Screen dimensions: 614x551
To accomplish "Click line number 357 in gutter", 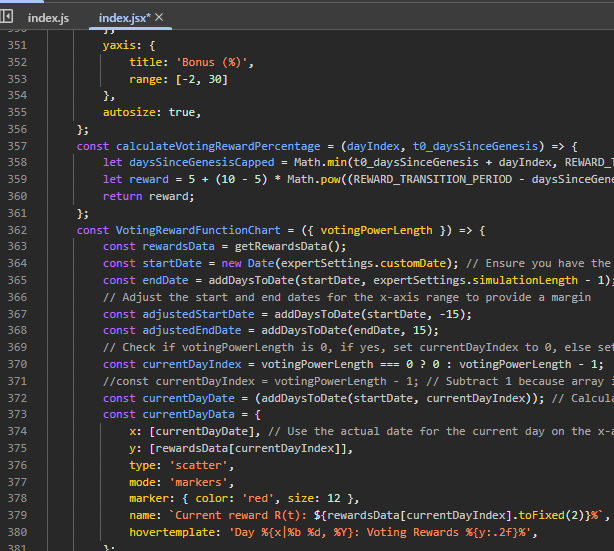I will tap(18, 146).
